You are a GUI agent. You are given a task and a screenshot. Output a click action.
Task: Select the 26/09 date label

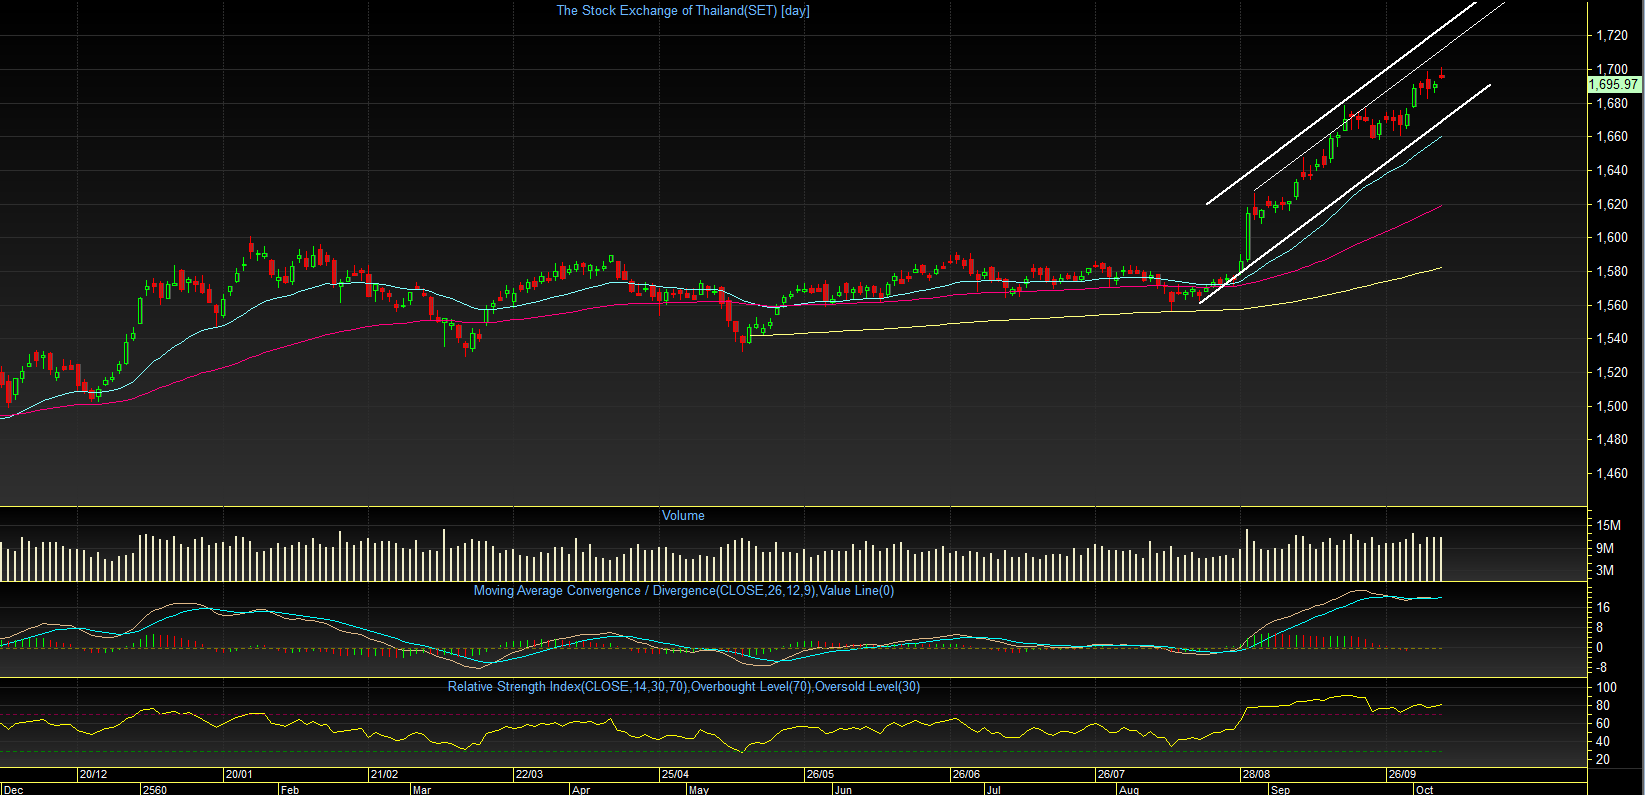[x=1402, y=775]
